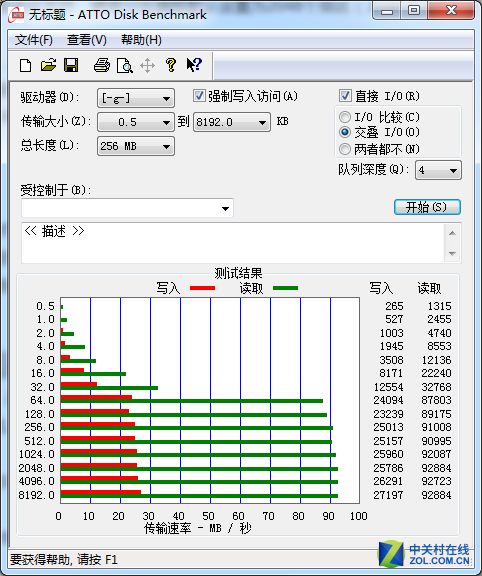
Task: Click the write value 27197
Action: 388,495
